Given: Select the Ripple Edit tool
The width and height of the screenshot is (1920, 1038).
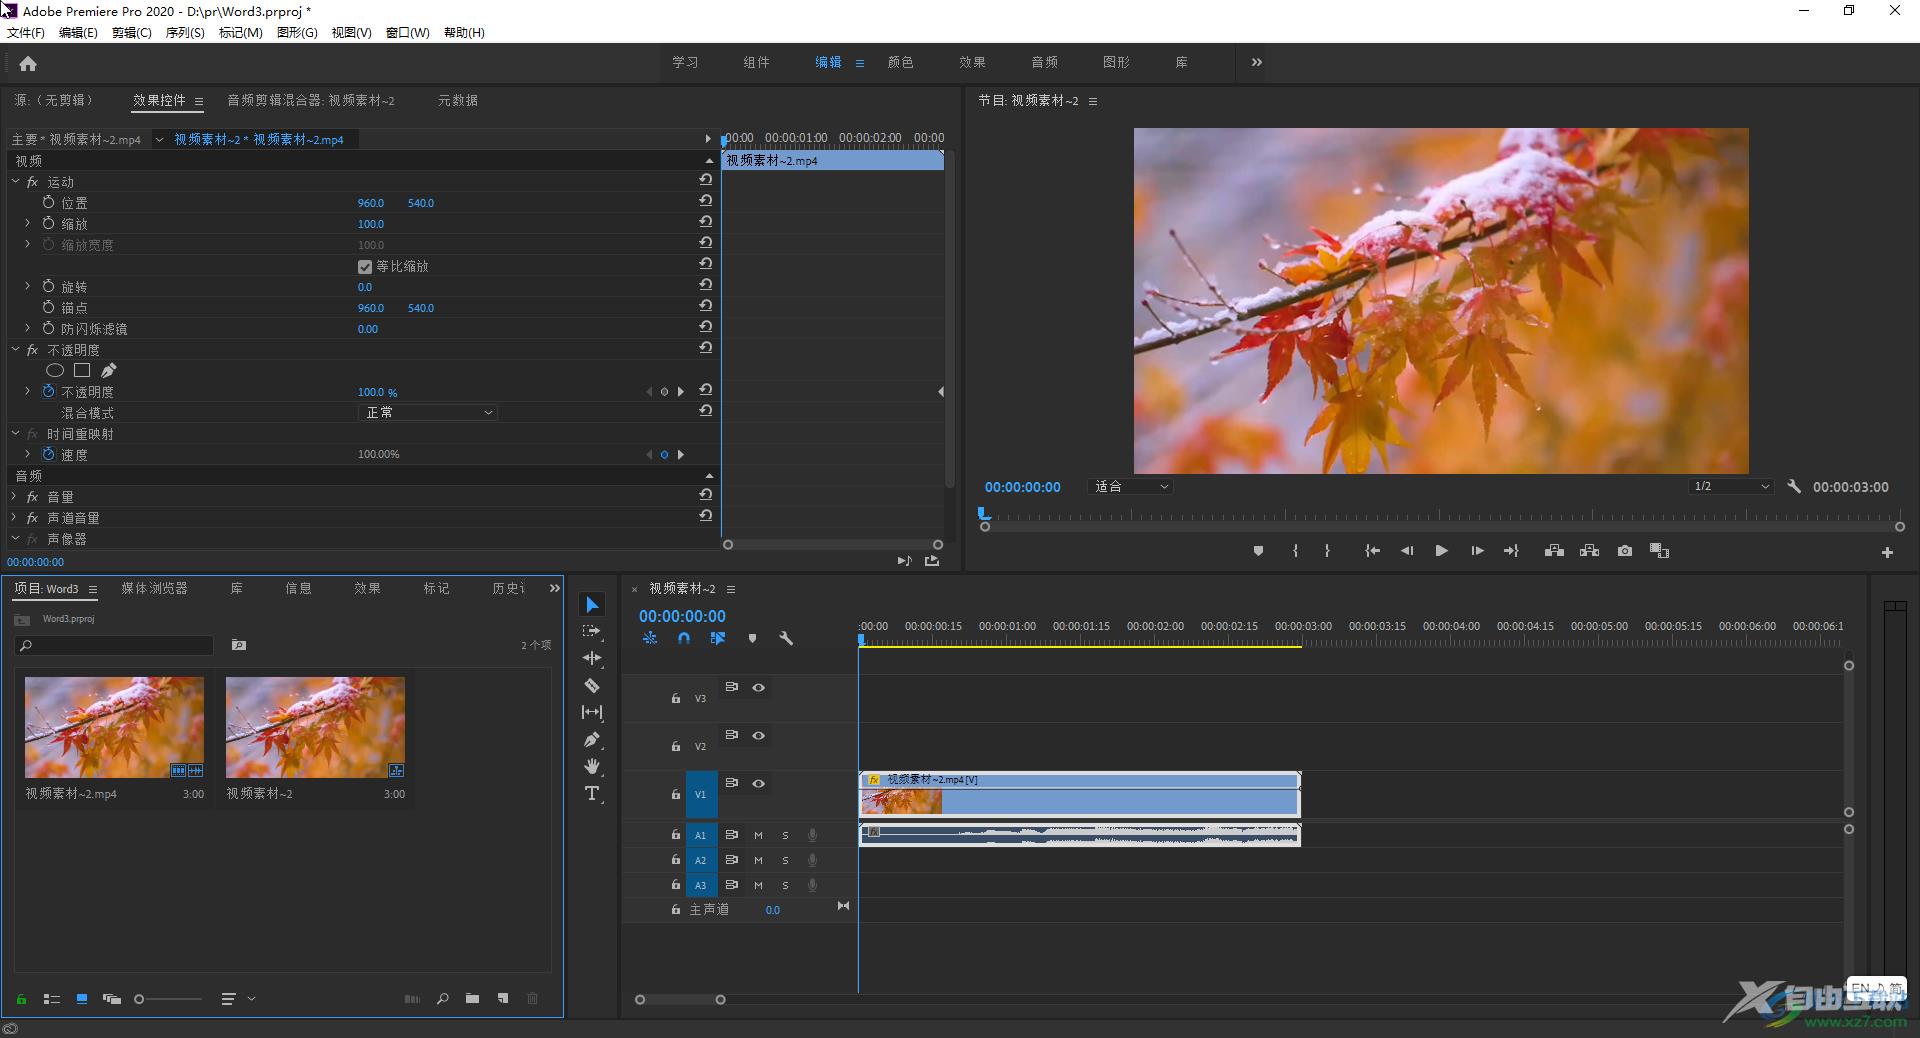Looking at the screenshot, I should [592, 658].
